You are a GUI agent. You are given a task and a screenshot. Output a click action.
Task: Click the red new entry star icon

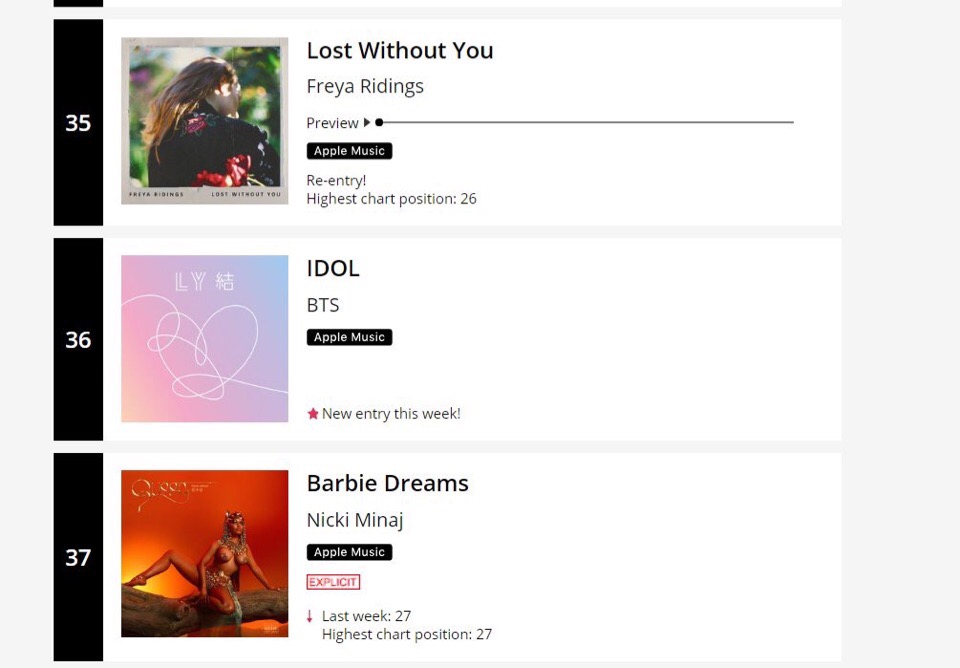point(313,414)
